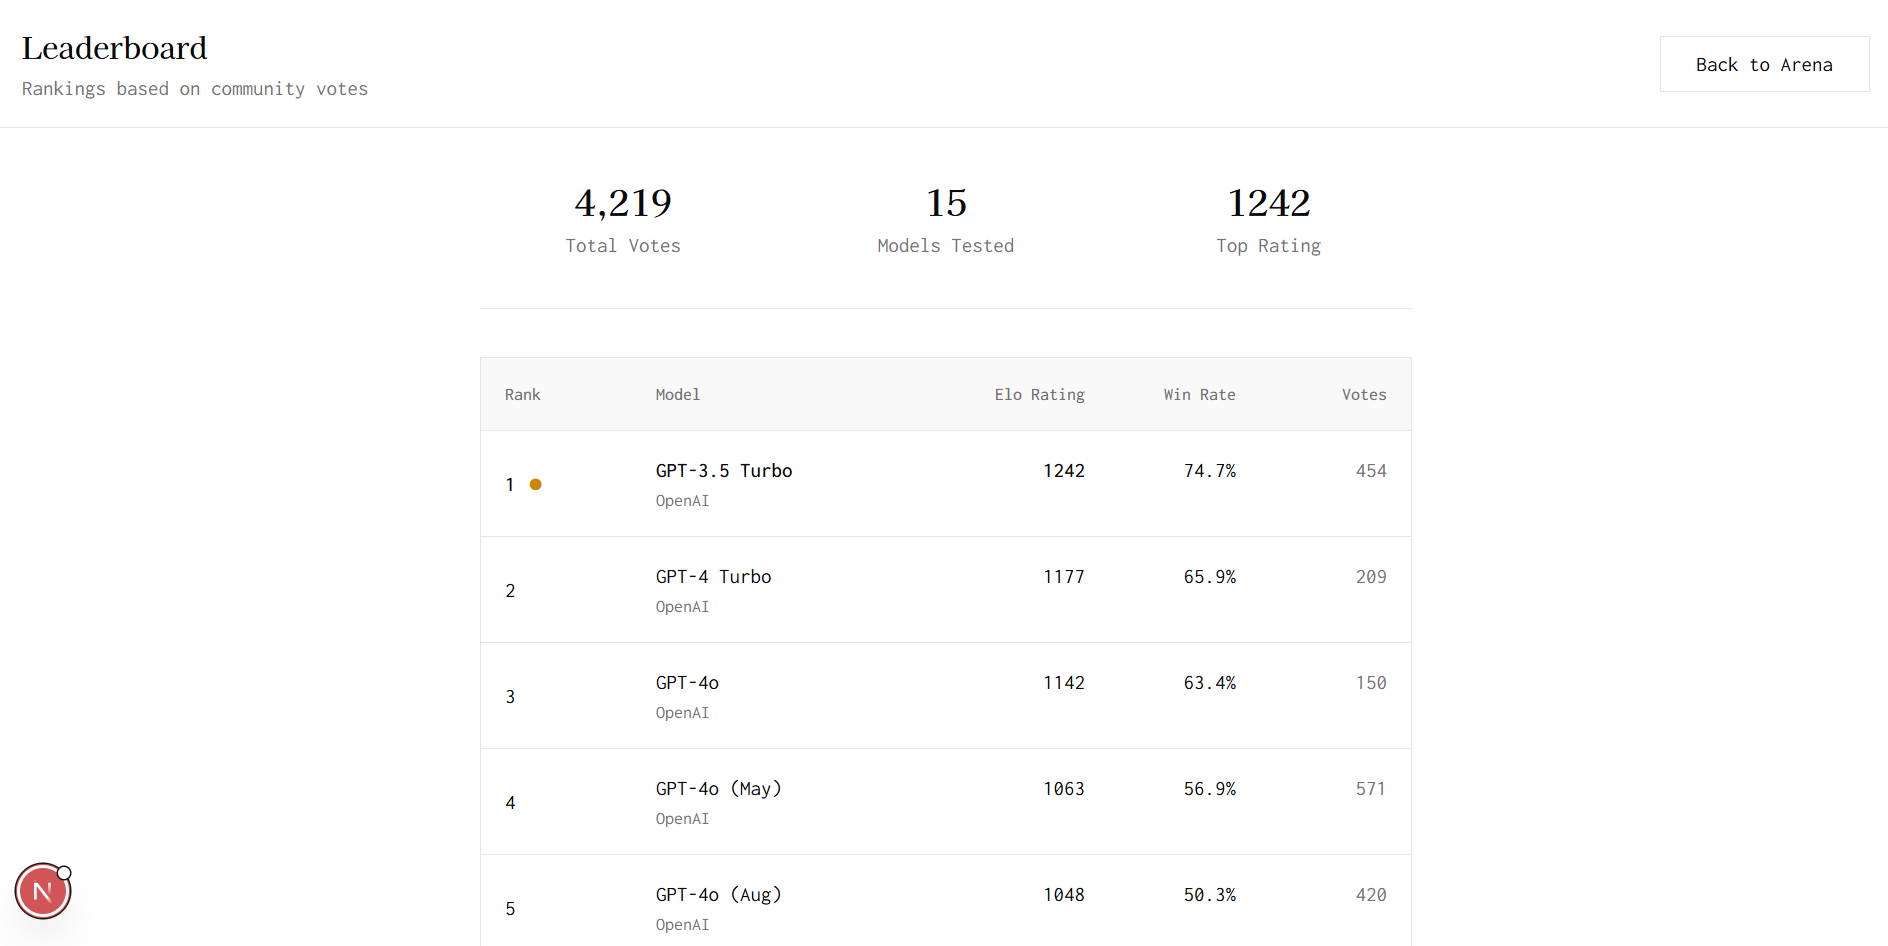The height and width of the screenshot is (946, 1888).
Task: Click the Win Rate column header
Action: coord(1199,395)
